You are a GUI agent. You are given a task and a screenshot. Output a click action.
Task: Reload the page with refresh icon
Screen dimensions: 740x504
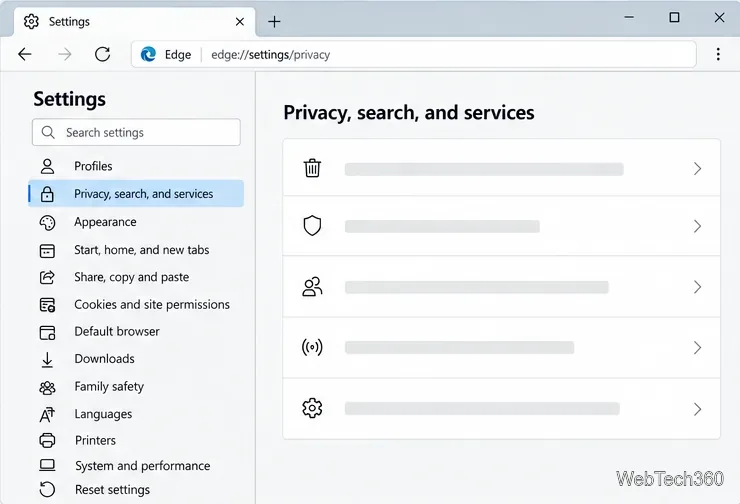pos(102,54)
